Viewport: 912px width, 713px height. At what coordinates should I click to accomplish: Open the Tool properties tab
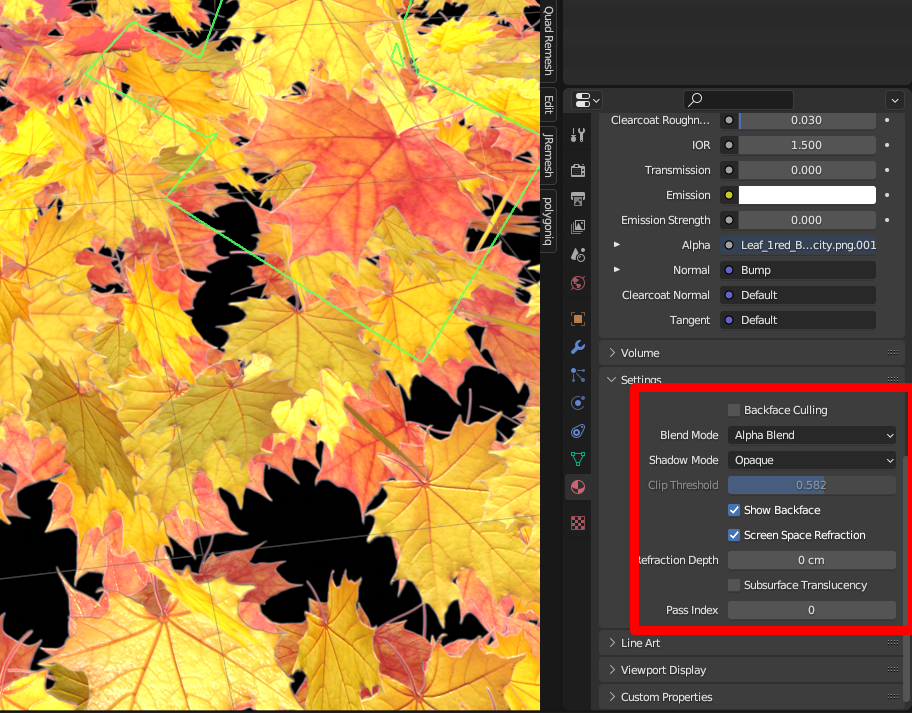coord(577,135)
